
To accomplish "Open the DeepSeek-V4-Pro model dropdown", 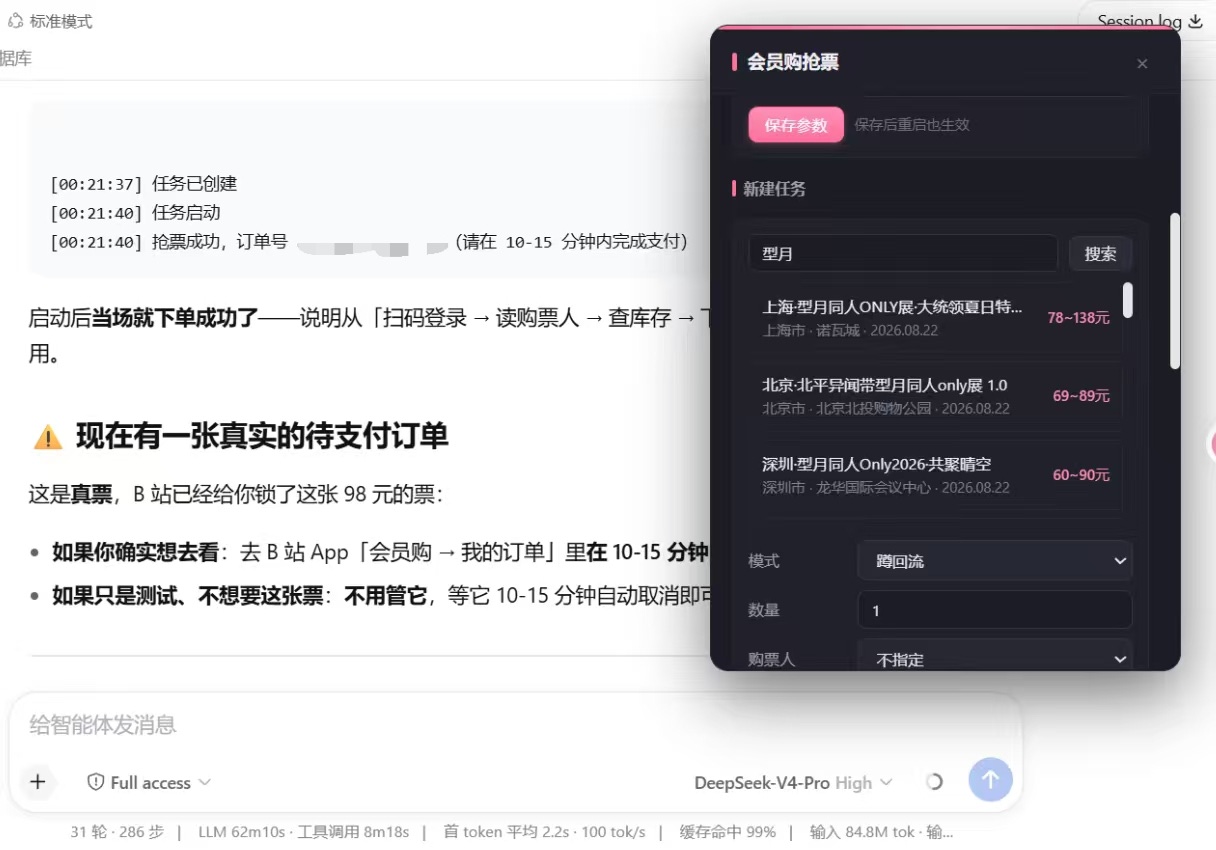I will pos(793,783).
